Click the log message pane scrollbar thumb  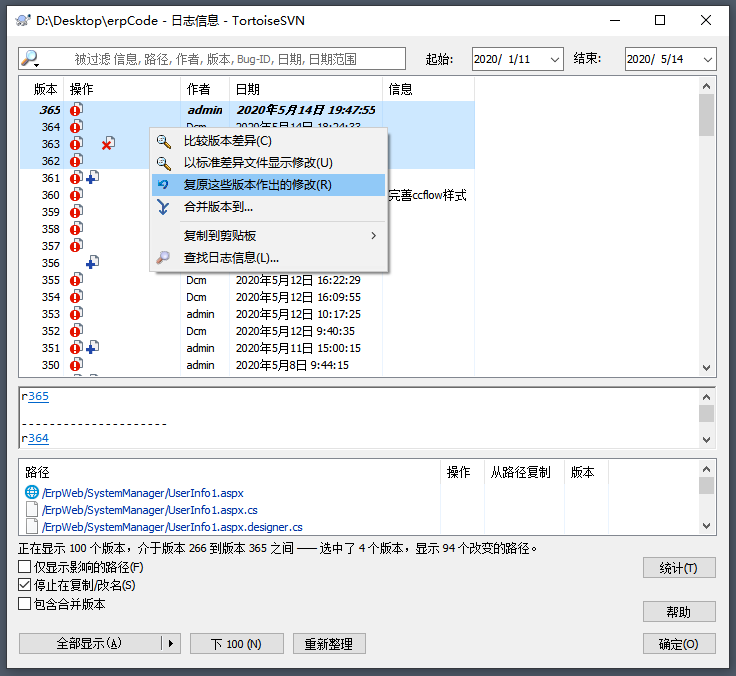point(706,414)
